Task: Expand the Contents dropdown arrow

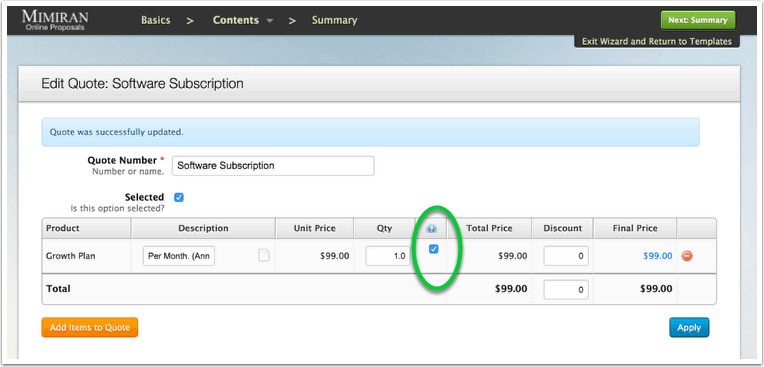Action: click(x=270, y=21)
